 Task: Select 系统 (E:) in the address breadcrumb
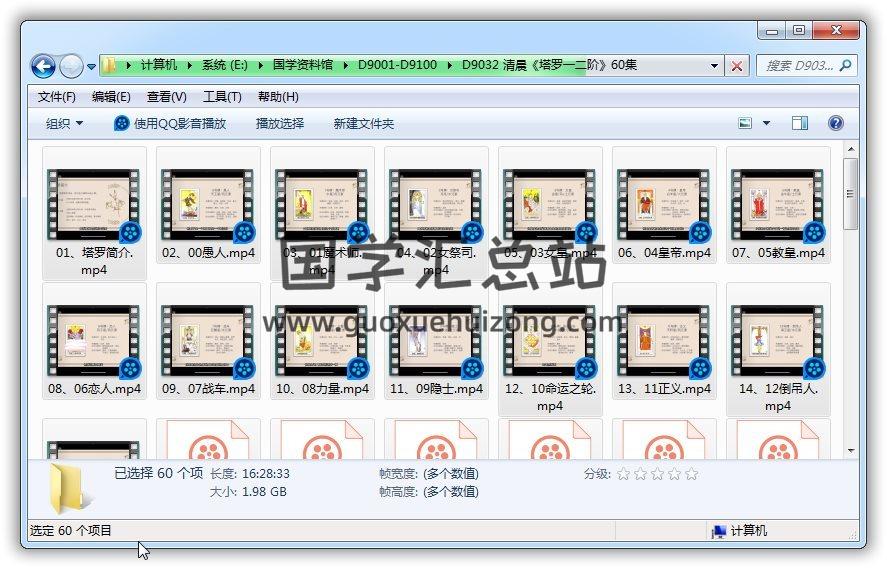tap(225, 65)
